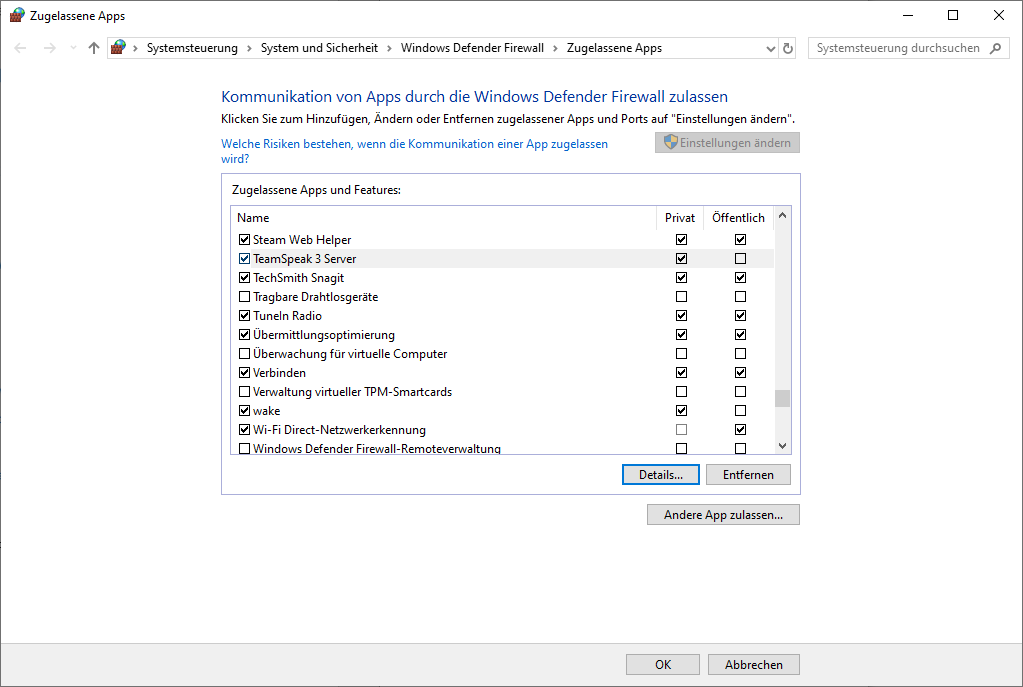Click the Control Panel address bar icon

click(x=119, y=48)
